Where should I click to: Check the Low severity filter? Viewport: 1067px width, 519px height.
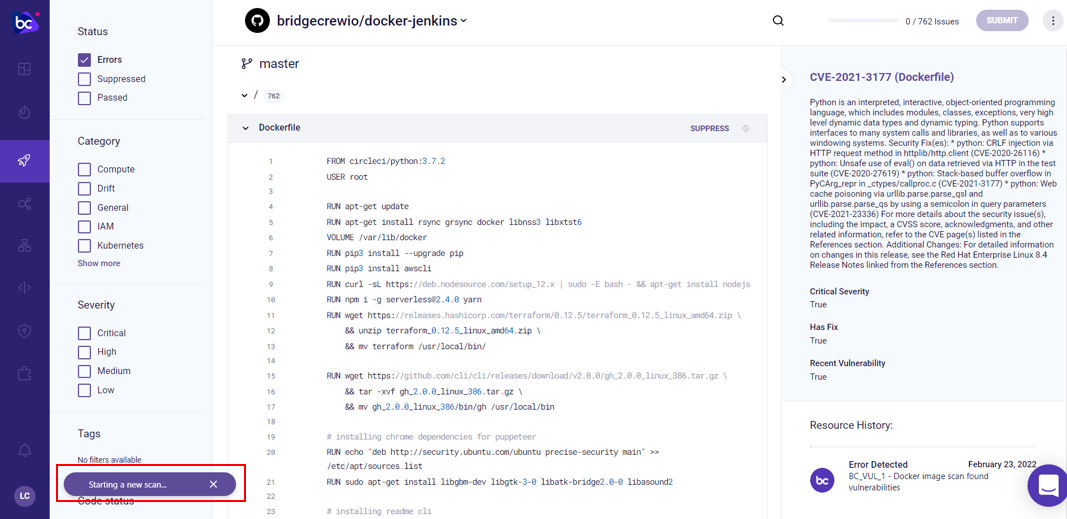[84, 390]
